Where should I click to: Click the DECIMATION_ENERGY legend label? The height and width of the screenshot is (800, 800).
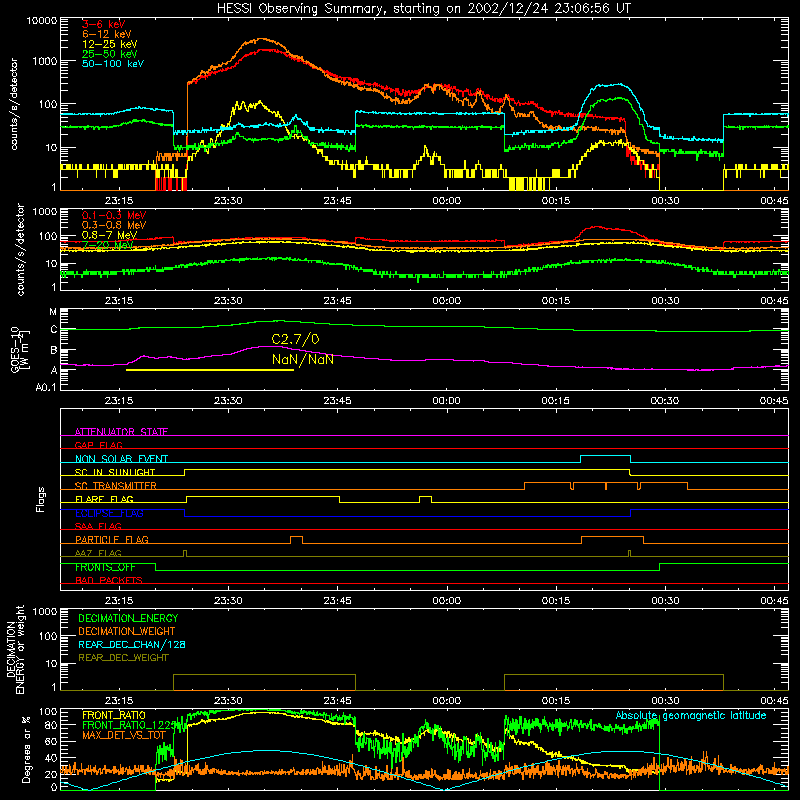click(128, 618)
